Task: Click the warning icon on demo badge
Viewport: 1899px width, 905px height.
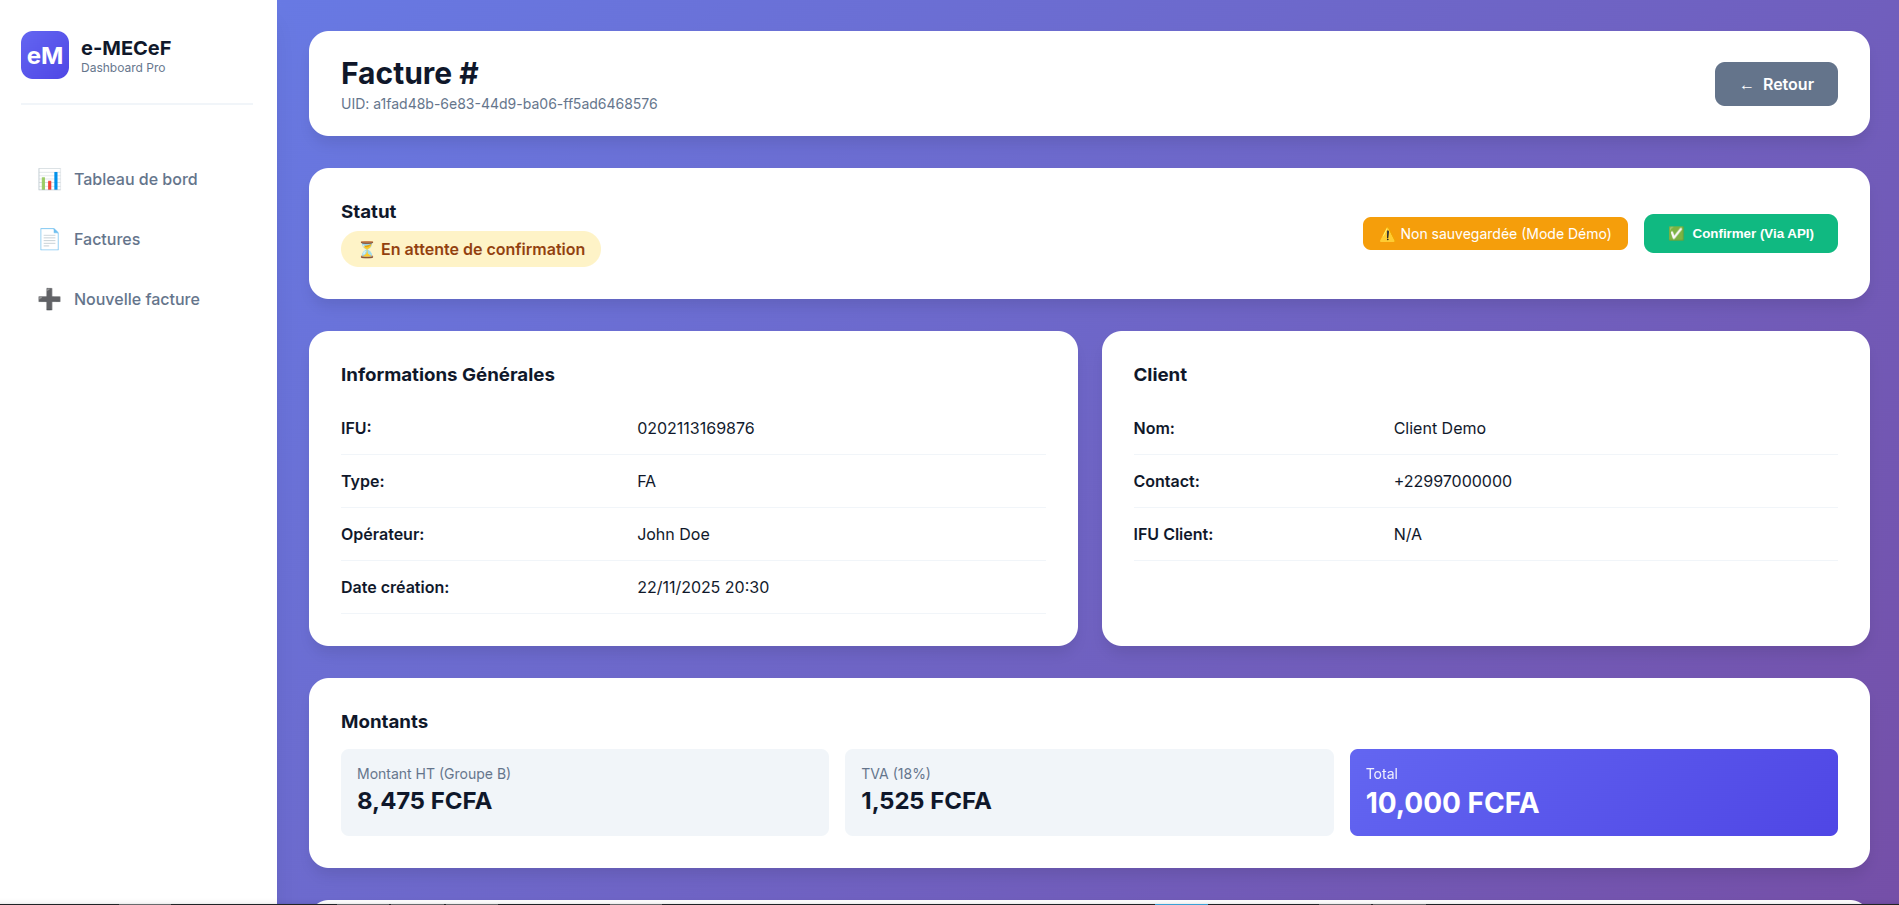Action: (1387, 234)
